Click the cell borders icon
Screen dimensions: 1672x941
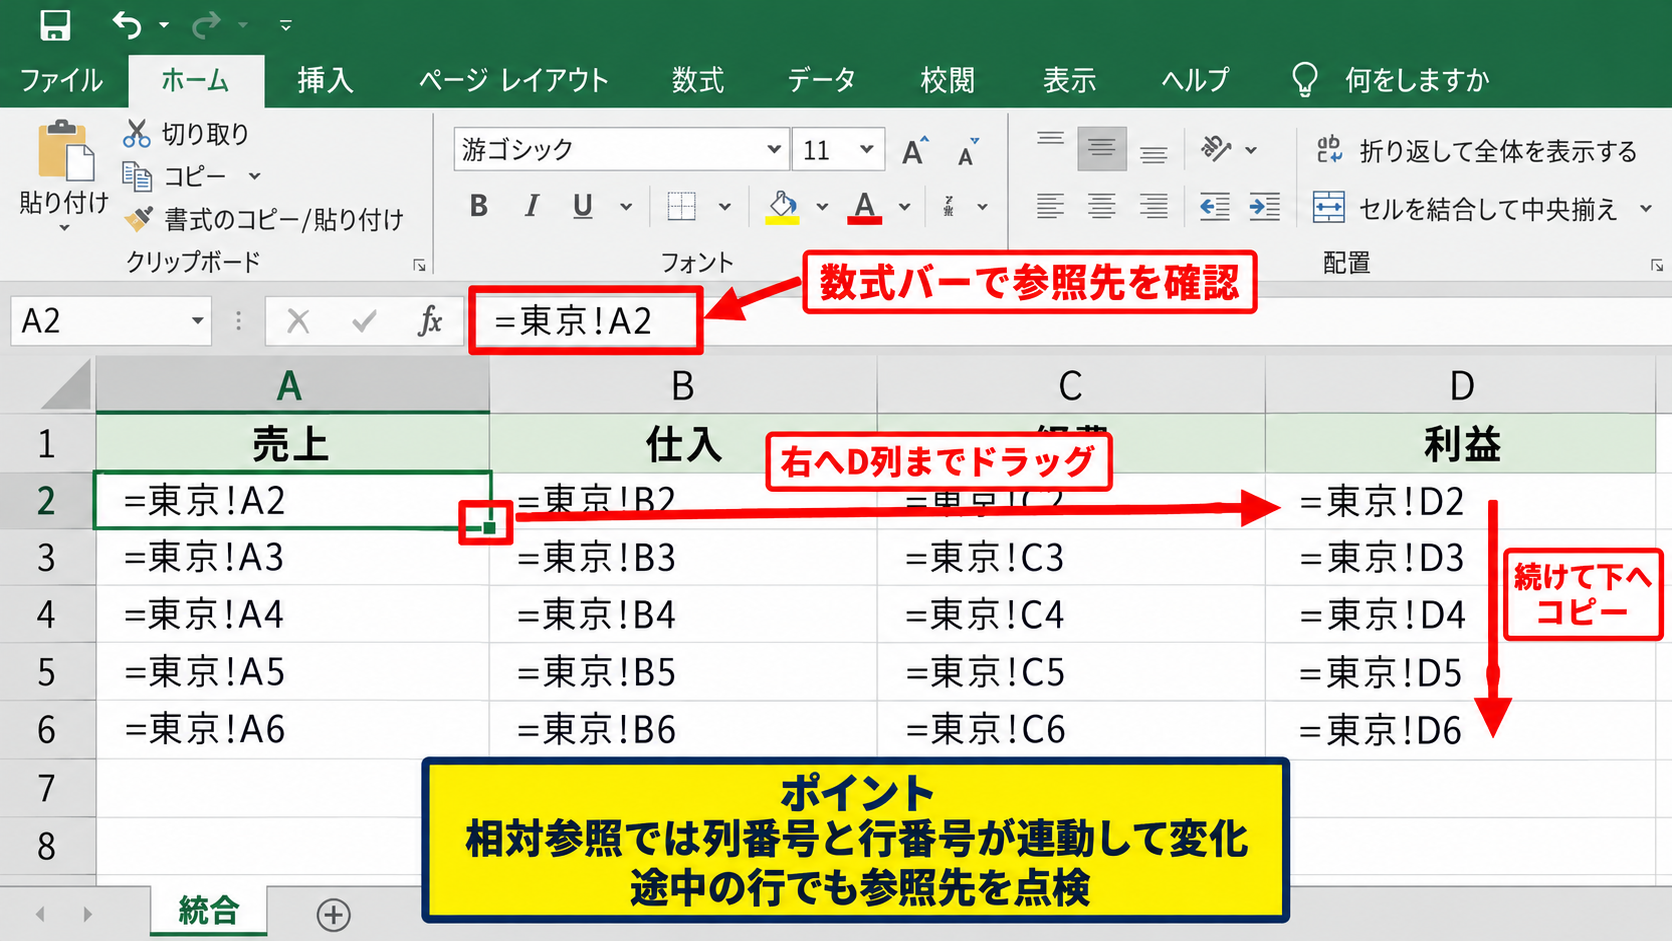pos(681,206)
